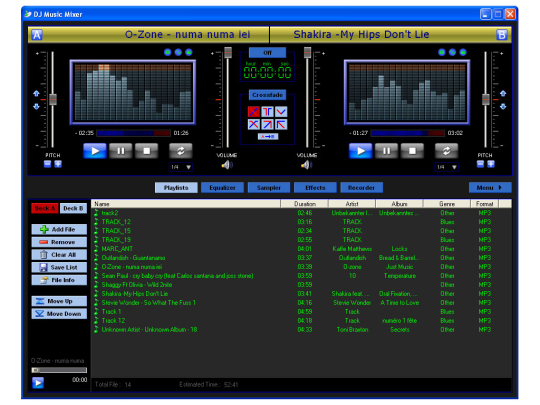Click Deck B pitch up arrow
Screen dimensions: 540x405
tap(503, 94)
